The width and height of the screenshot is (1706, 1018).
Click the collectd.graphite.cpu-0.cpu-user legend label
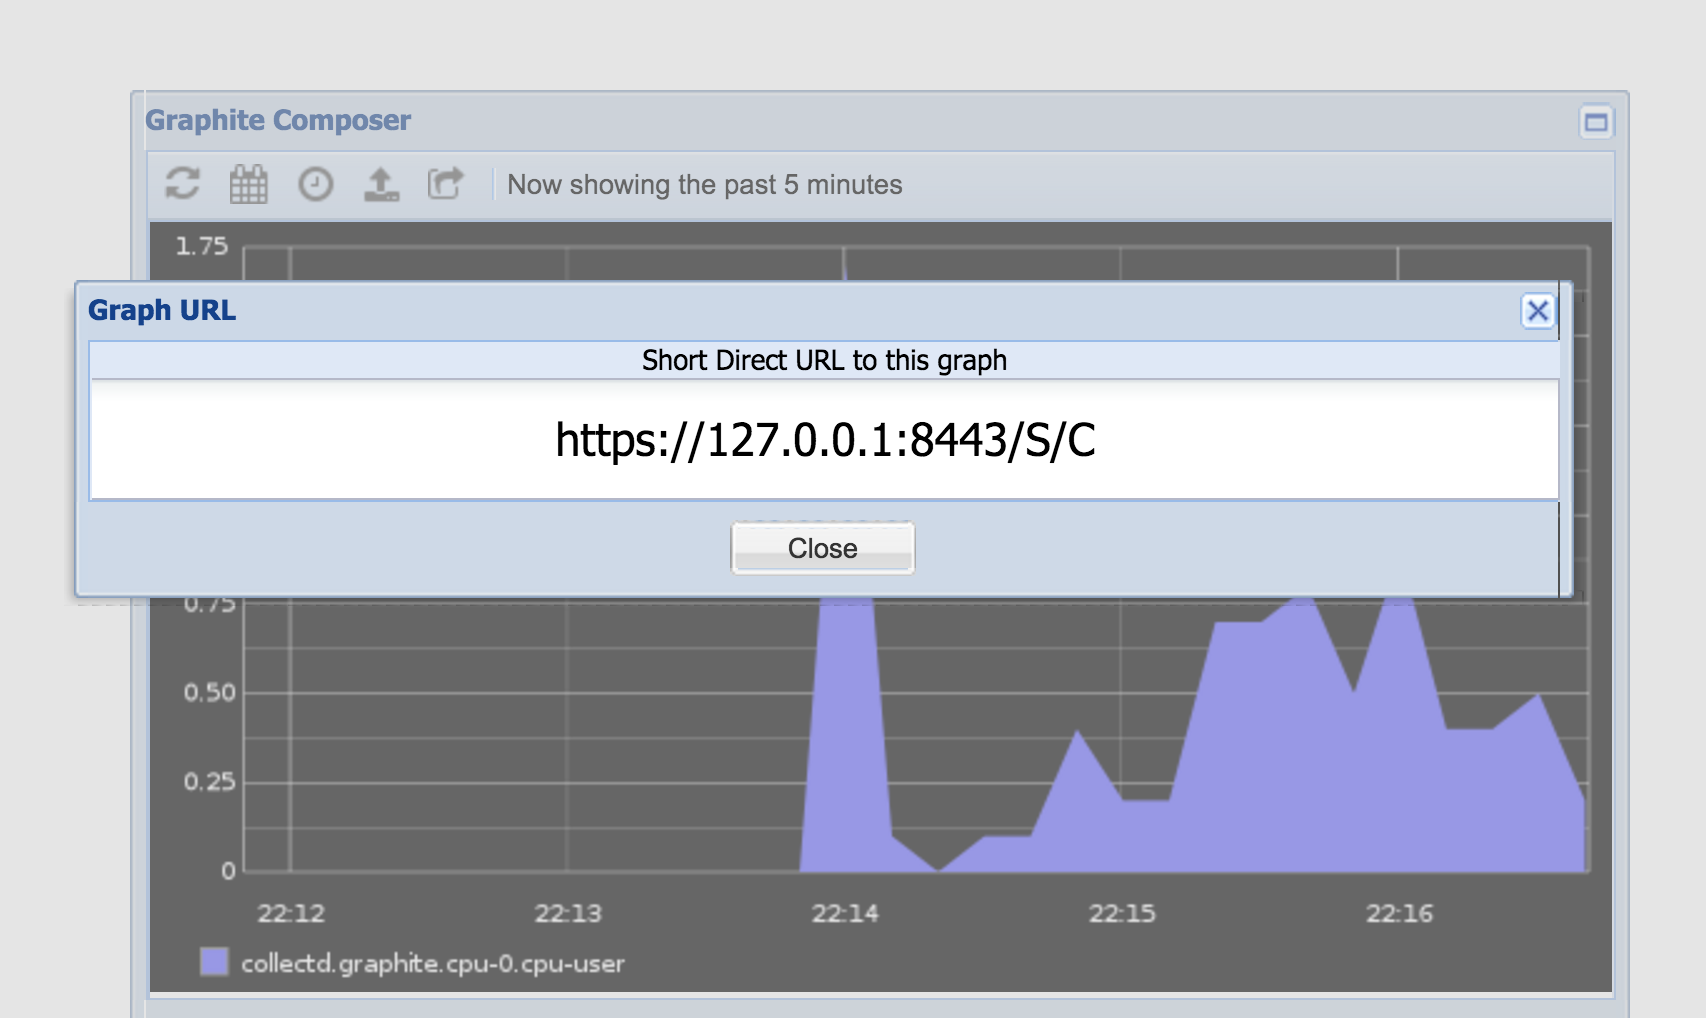433,964
